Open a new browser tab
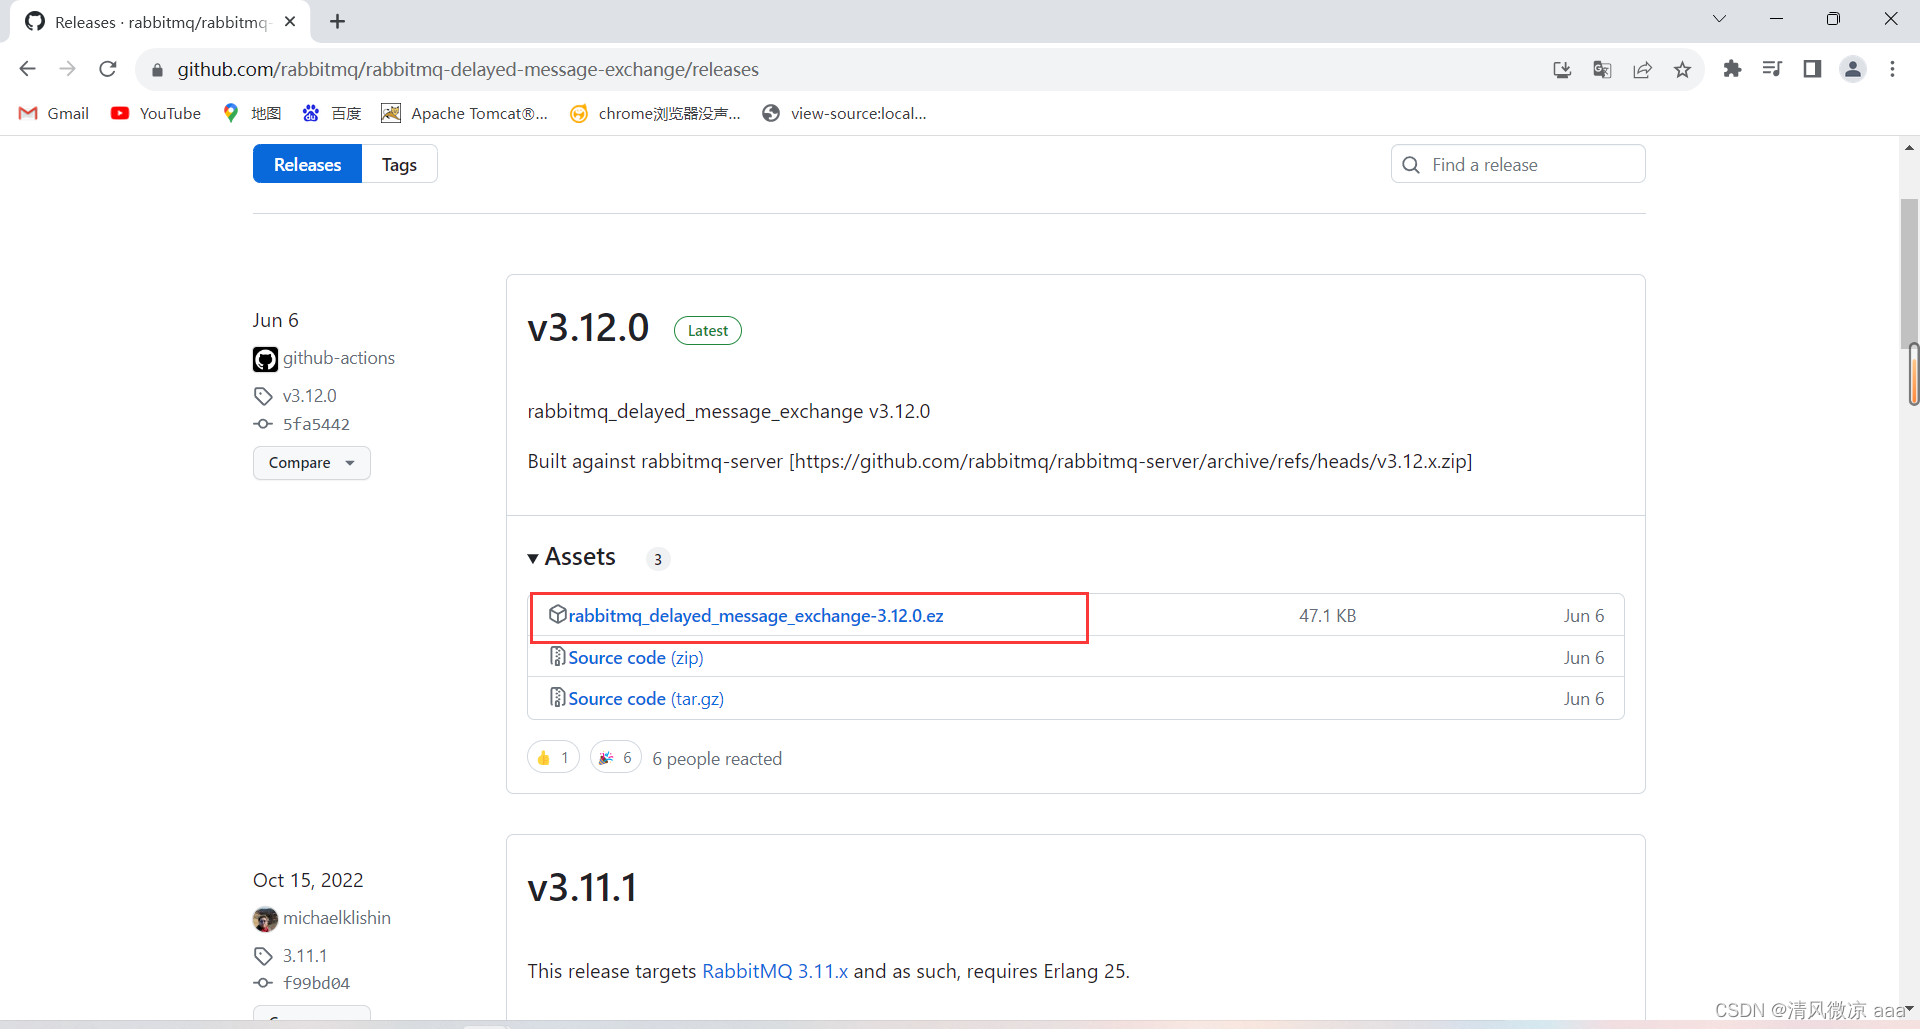1920x1029 pixels. click(338, 21)
